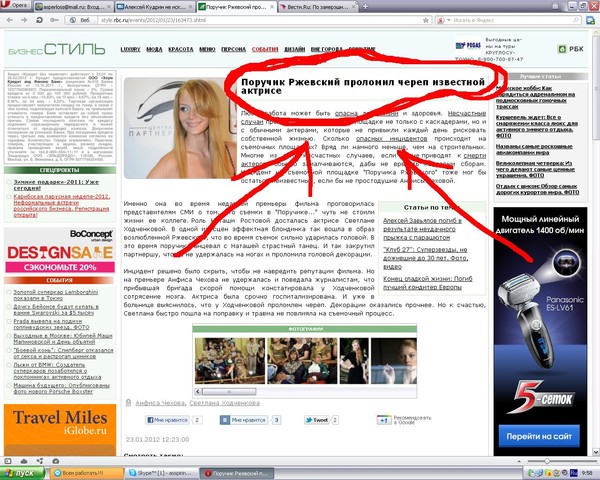Click the password wand key icon
This screenshot has width=600, height=480.
[54, 20]
